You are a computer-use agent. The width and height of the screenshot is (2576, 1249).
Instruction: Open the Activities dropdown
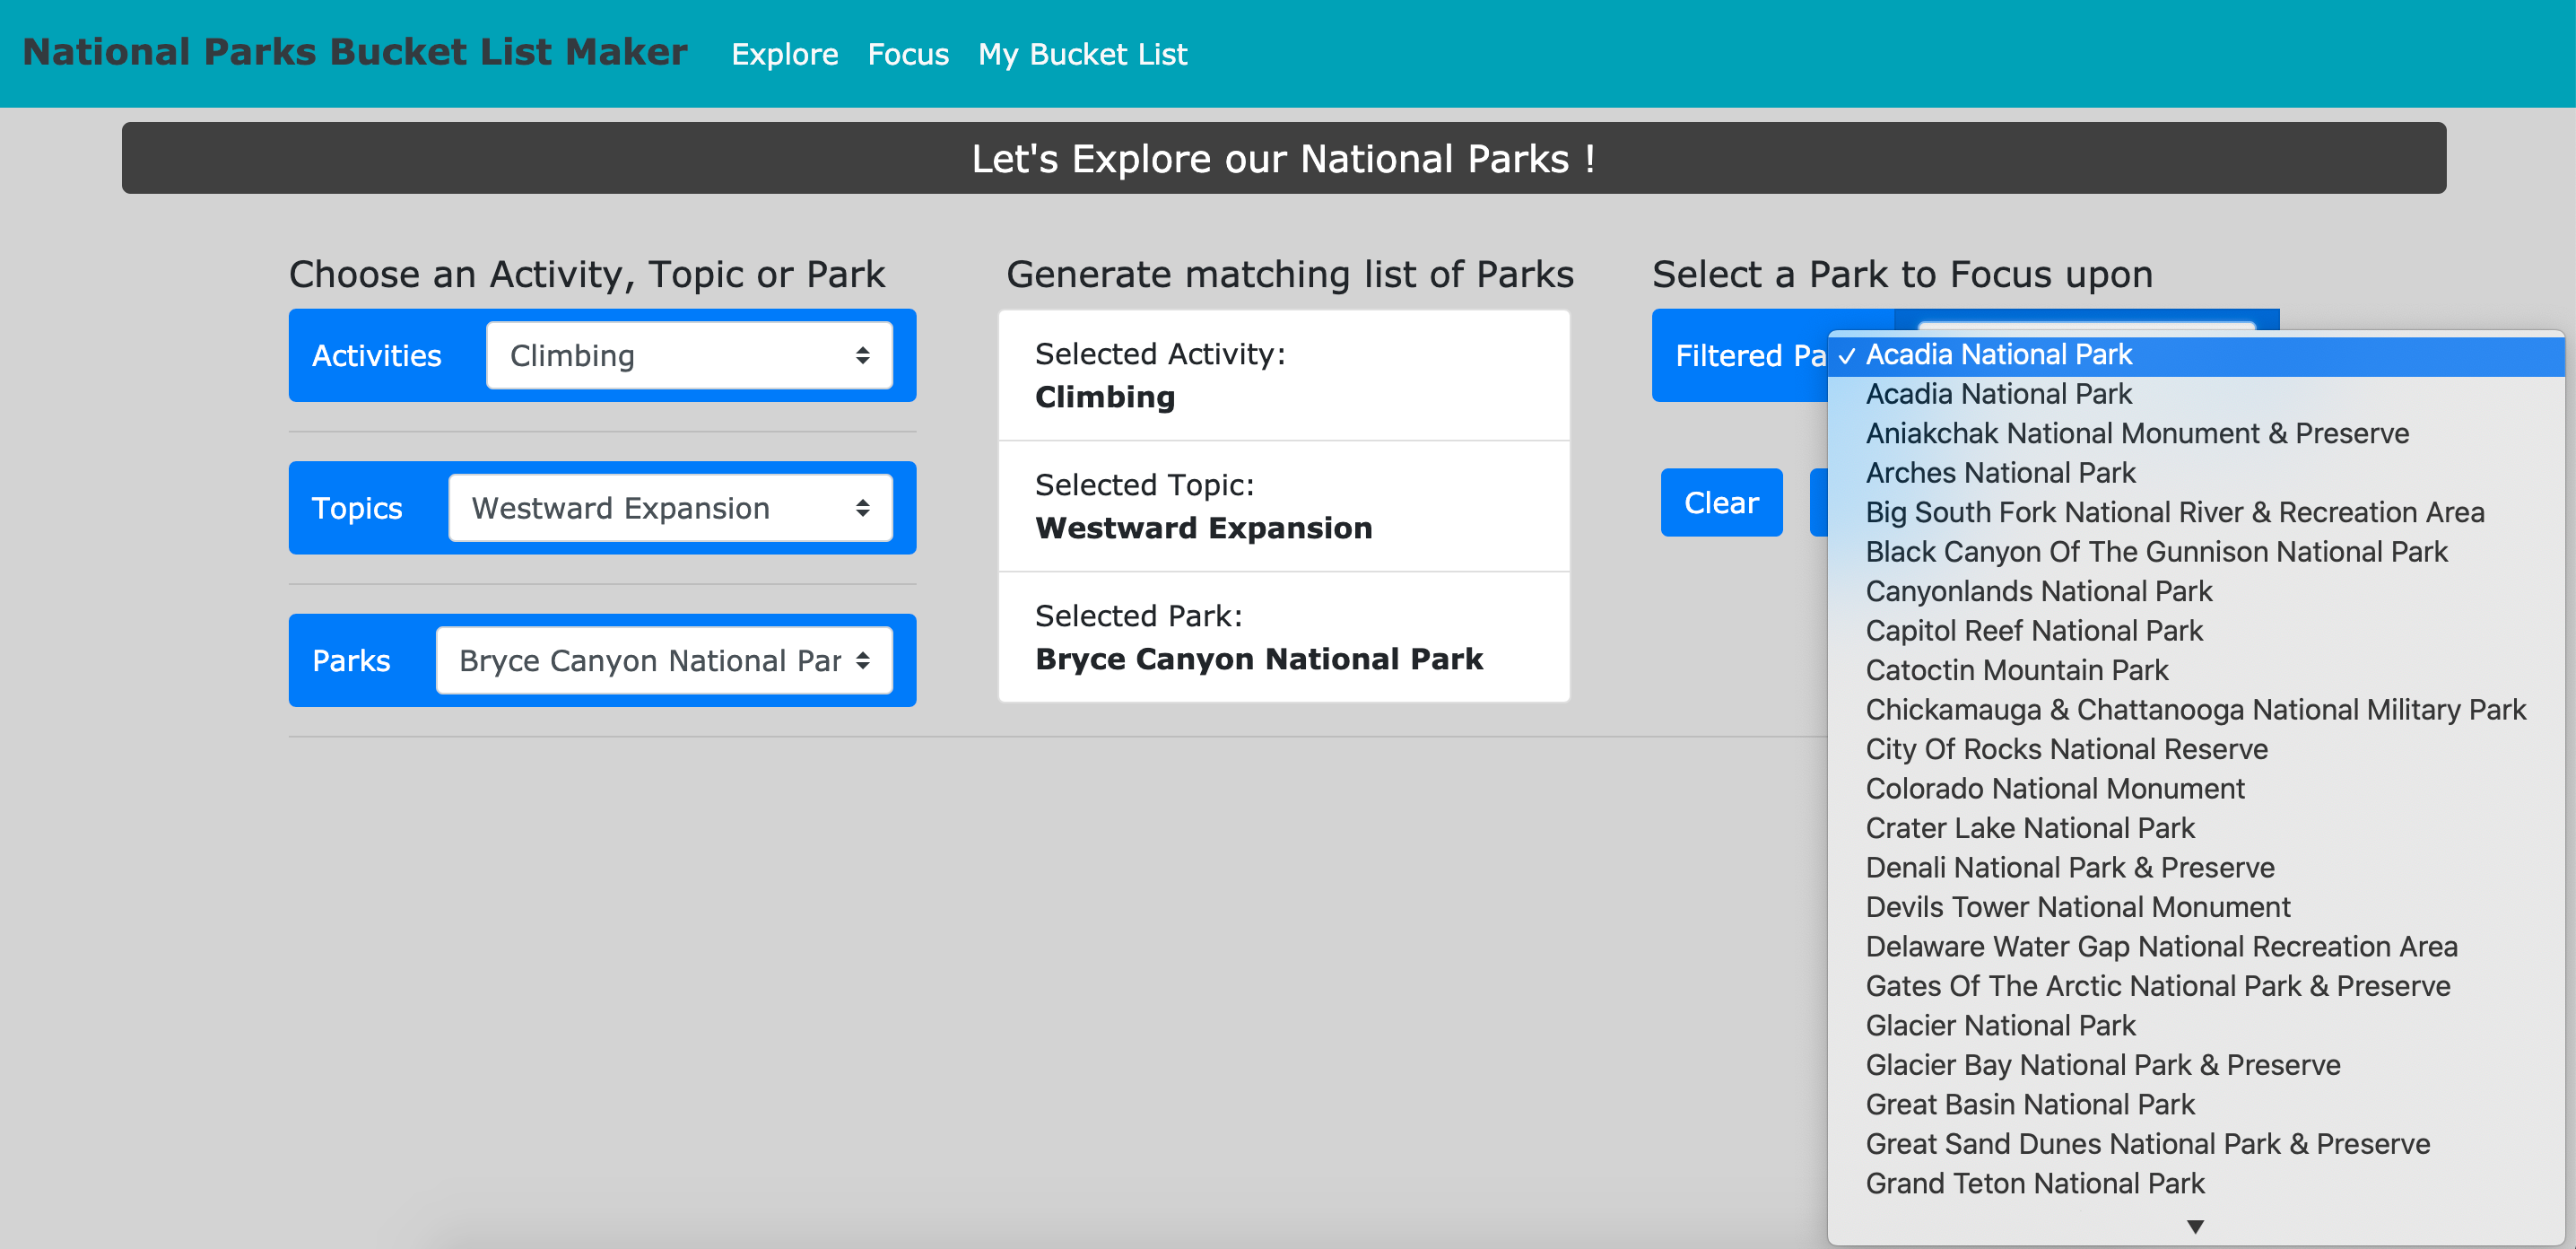688,355
